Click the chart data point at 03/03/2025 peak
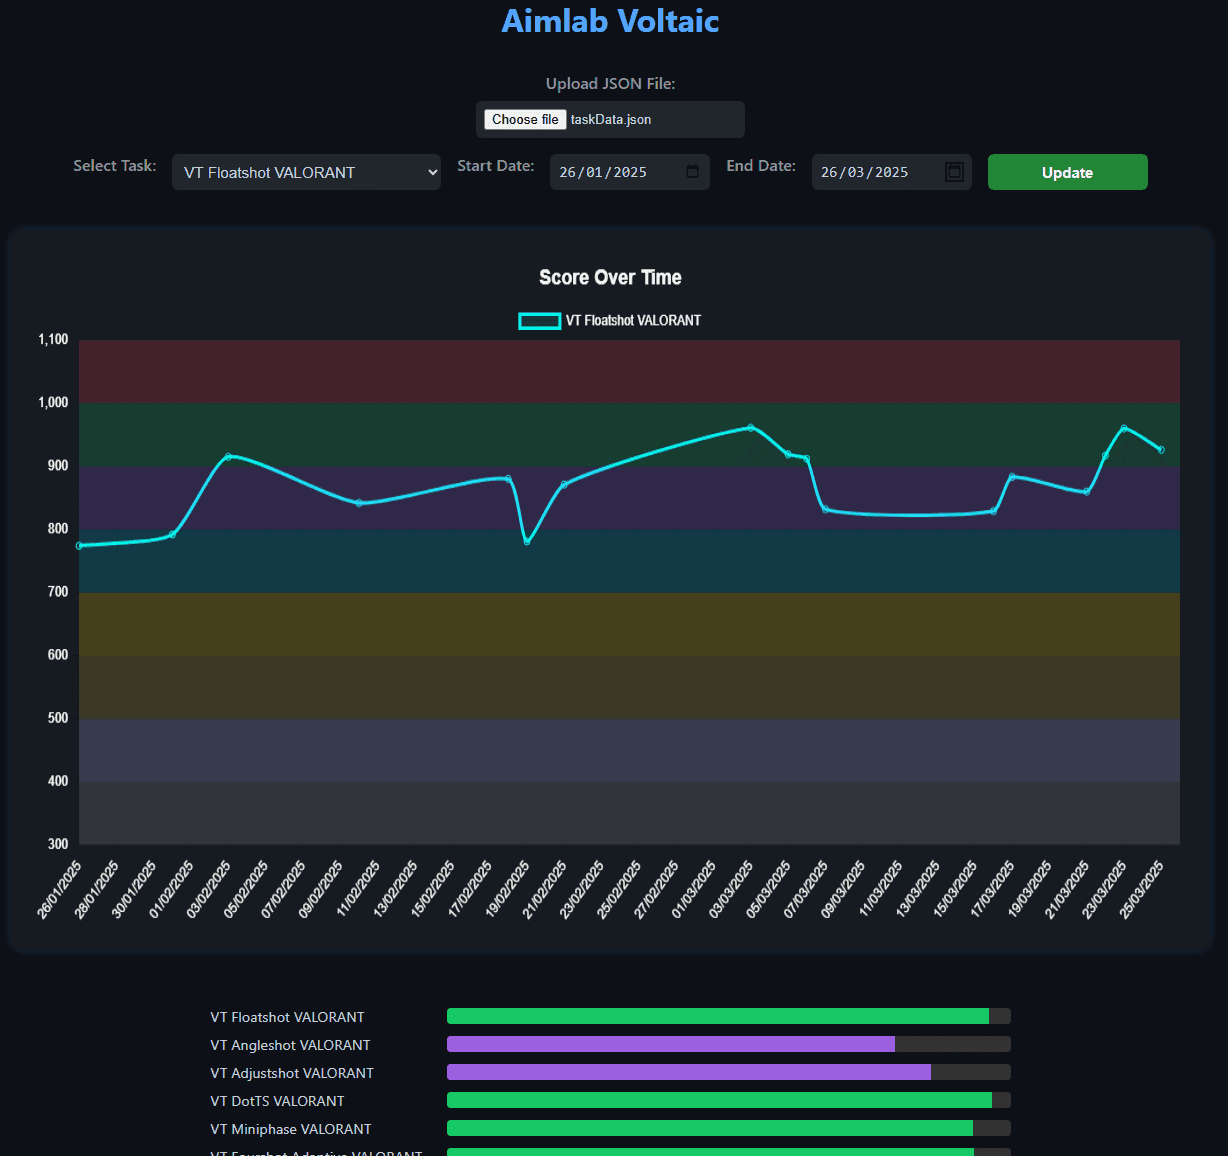Screen dimensions: 1228x1156 click(751, 428)
